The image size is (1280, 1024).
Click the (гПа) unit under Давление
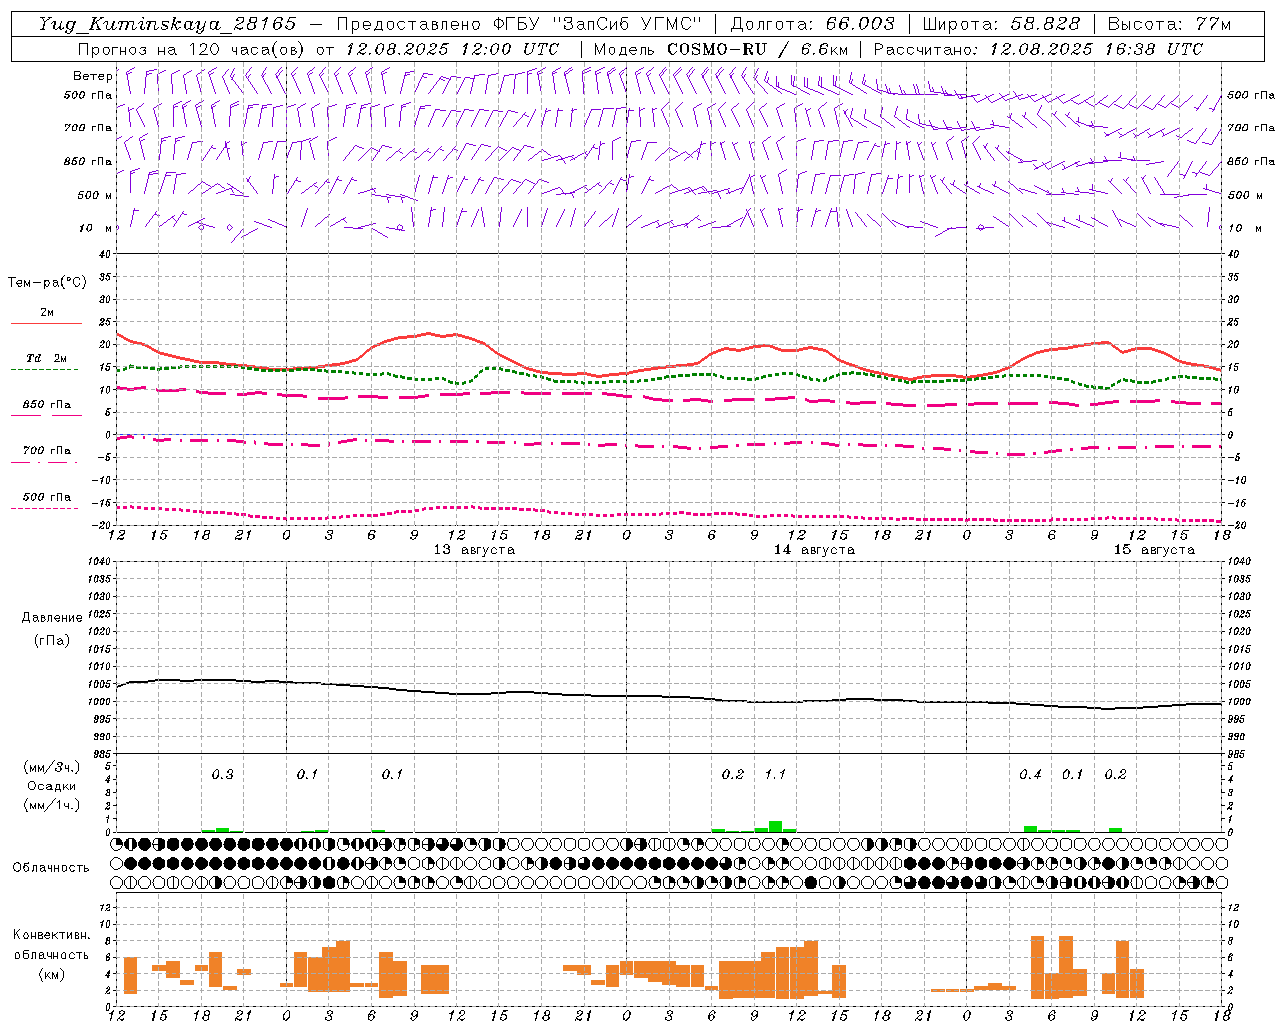[52, 640]
